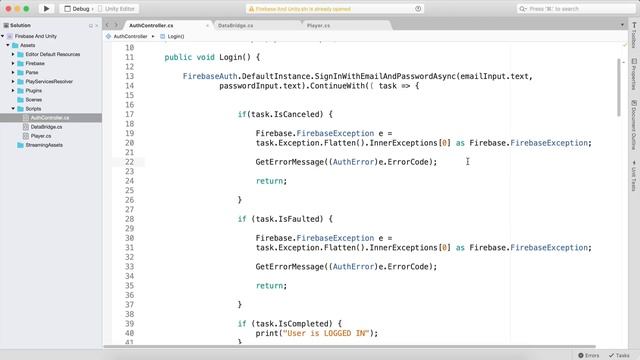Click line number 22 in gutter
Viewport: 640px width, 360px height.
pyautogui.click(x=129, y=162)
